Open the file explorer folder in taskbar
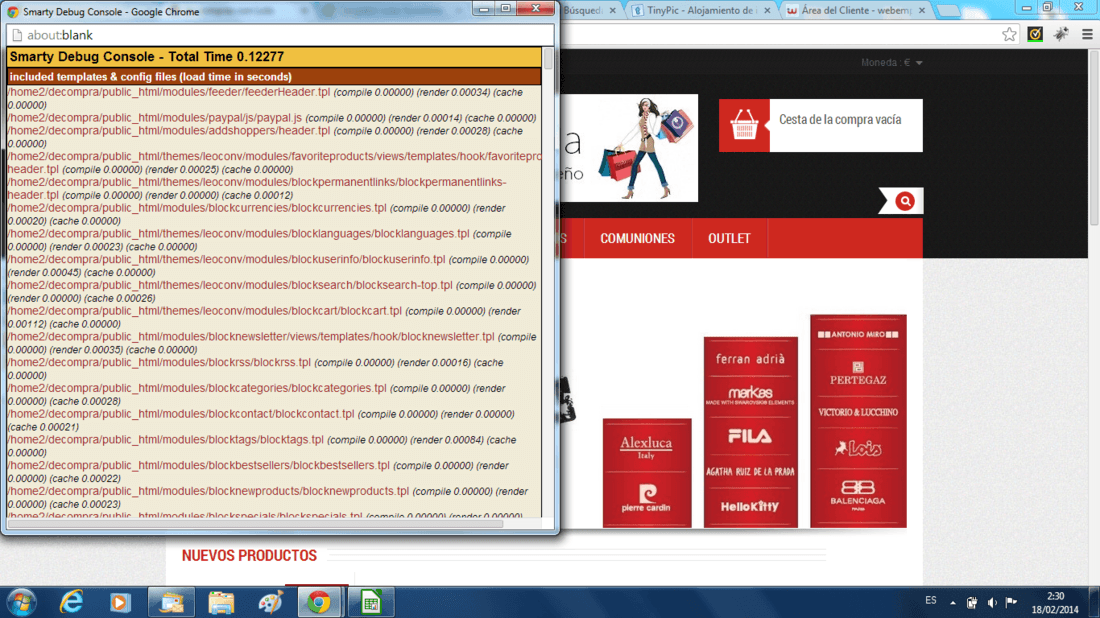The width and height of the screenshot is (1100, 618). (x=221, y=603)
